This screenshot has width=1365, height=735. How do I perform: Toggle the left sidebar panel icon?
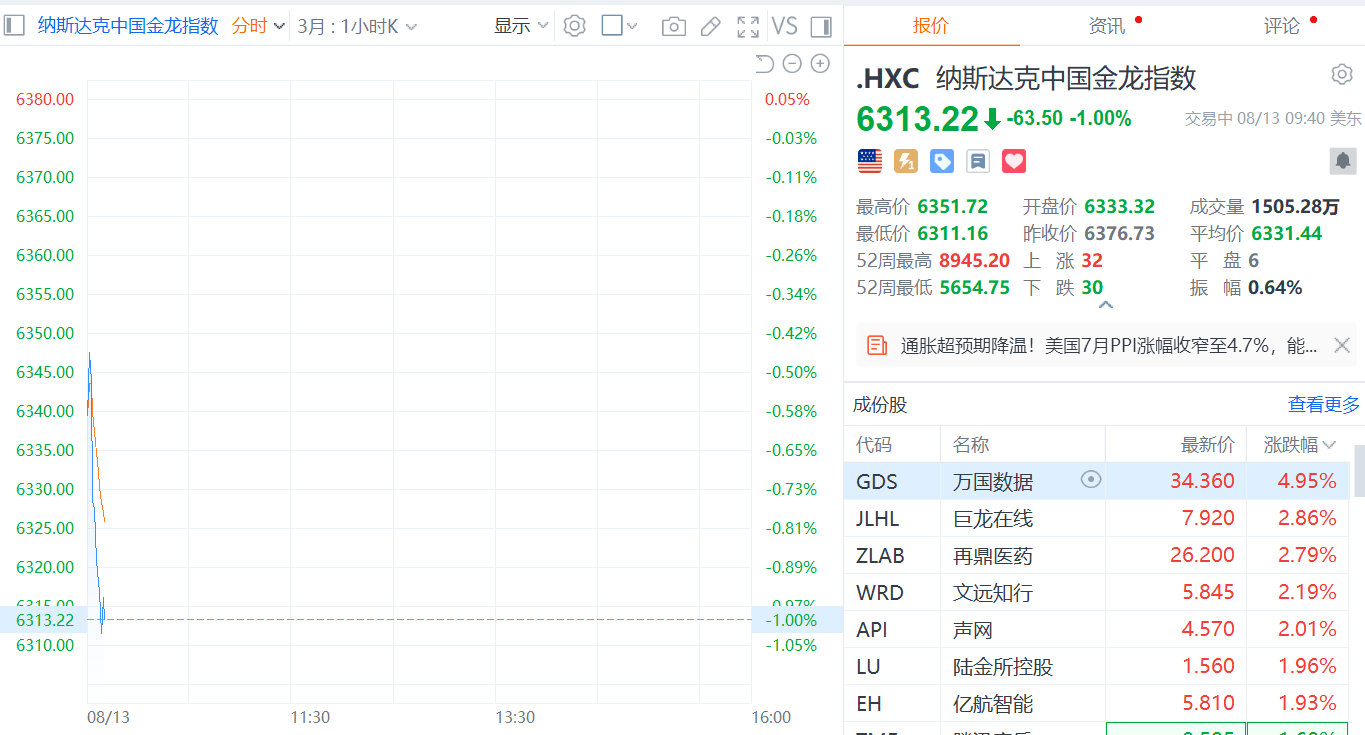(x=15, y=26)
